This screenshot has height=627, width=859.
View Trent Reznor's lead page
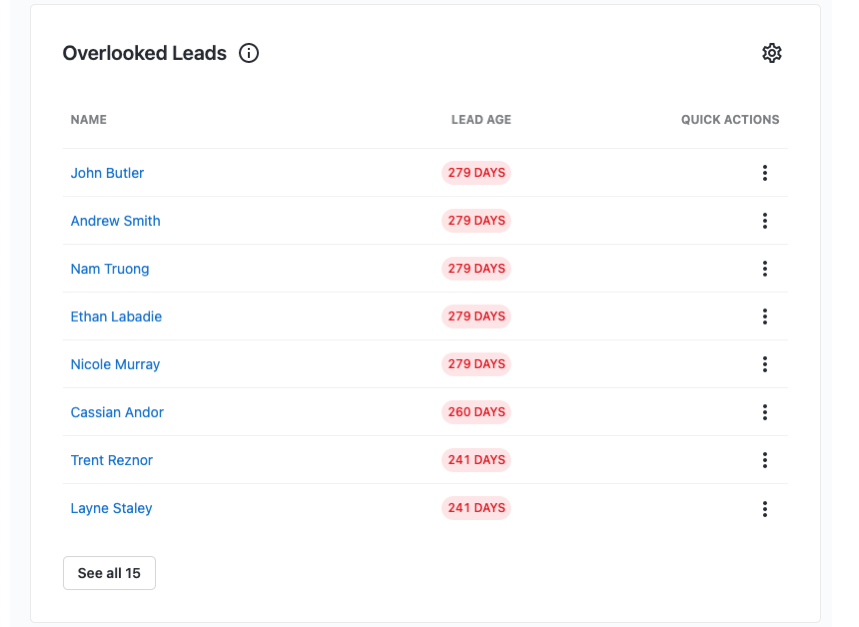tap(111, 460)
